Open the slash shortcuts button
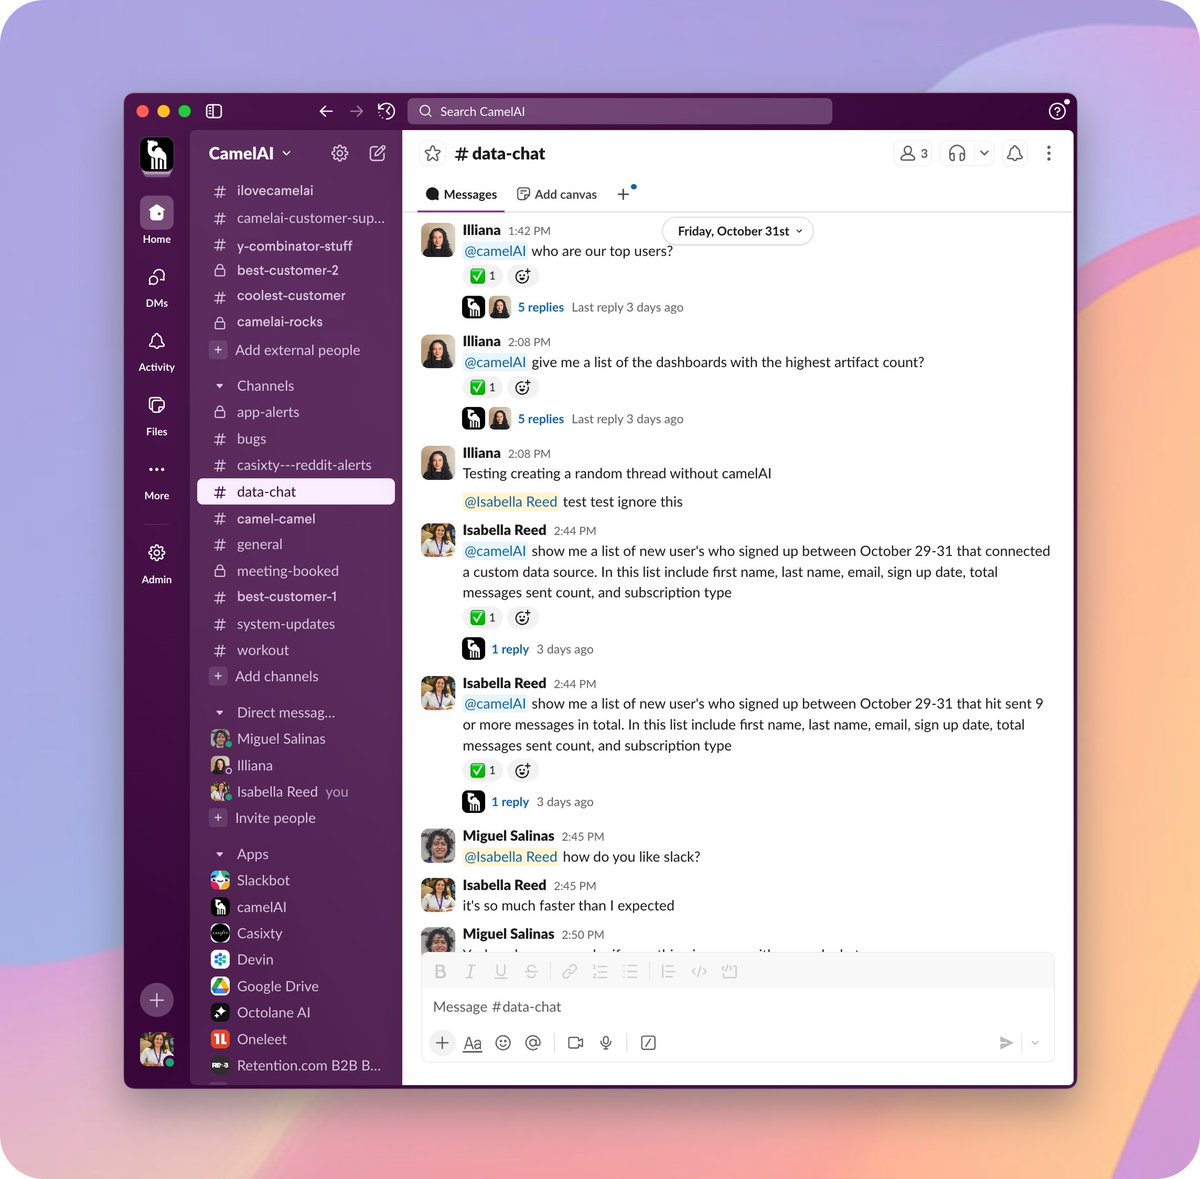 coord(648,1043)
